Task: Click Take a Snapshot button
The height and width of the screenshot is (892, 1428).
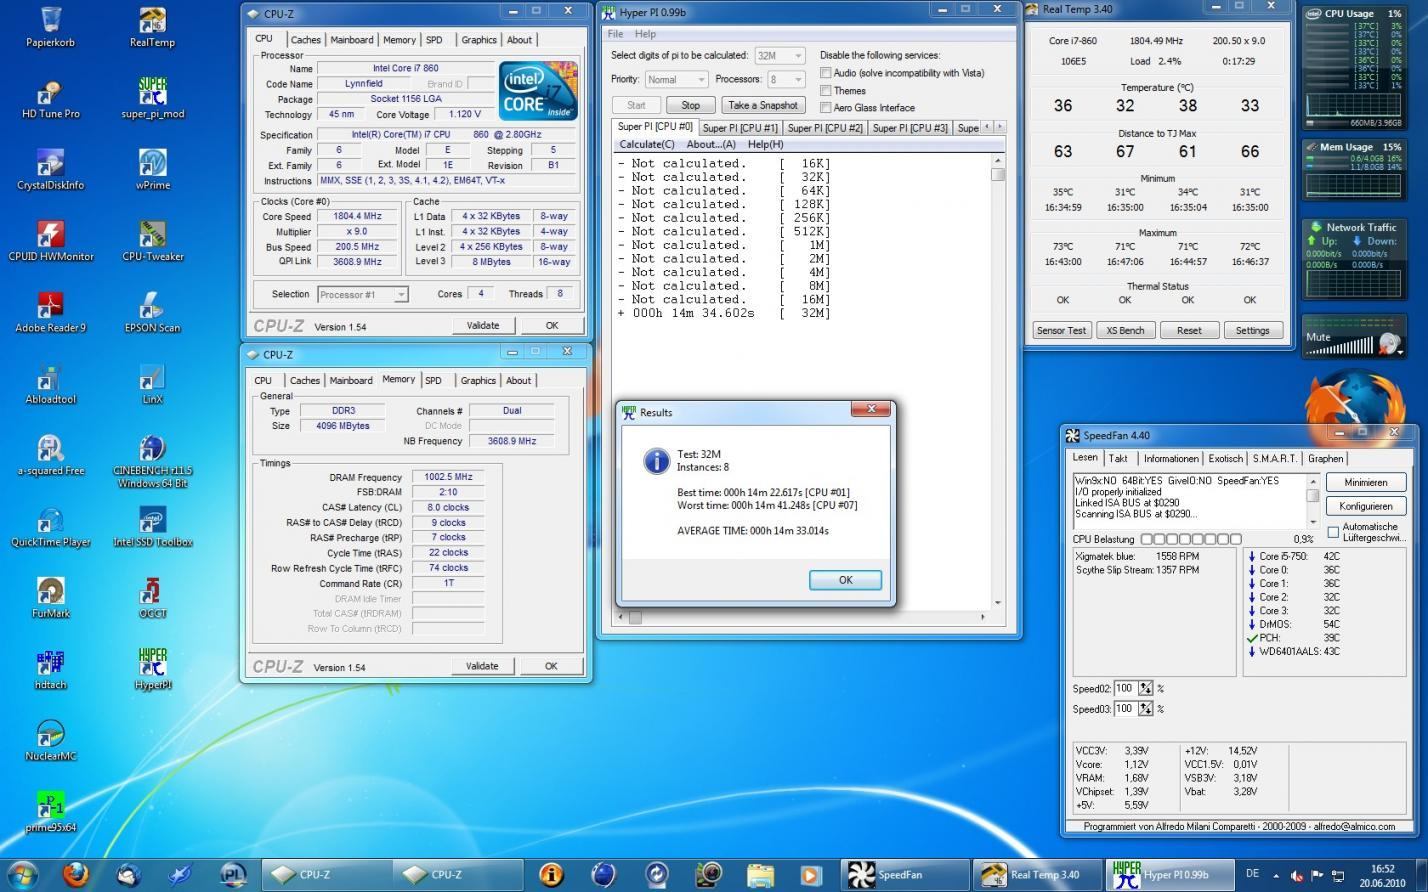Action: tap(763, 105)
